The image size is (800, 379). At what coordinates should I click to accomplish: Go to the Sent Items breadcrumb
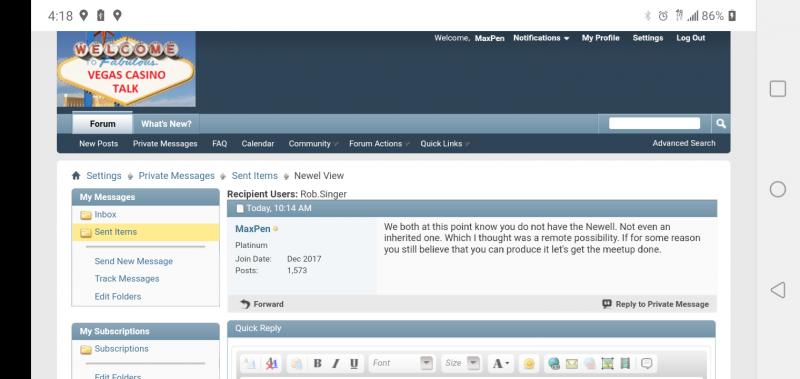click(x=255, y=175)
